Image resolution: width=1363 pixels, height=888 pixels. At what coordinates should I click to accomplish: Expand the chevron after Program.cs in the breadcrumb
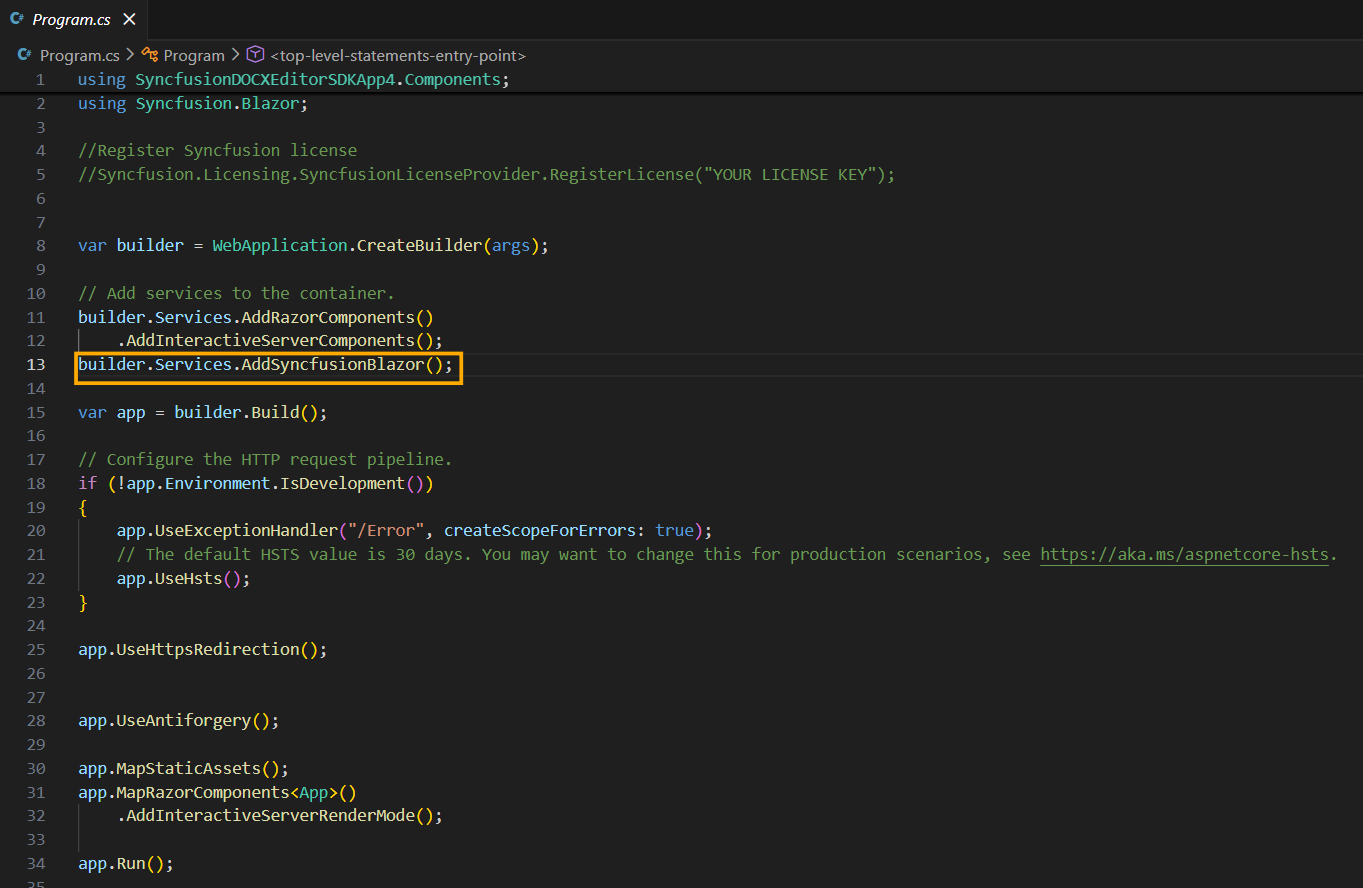click(132, 55)
